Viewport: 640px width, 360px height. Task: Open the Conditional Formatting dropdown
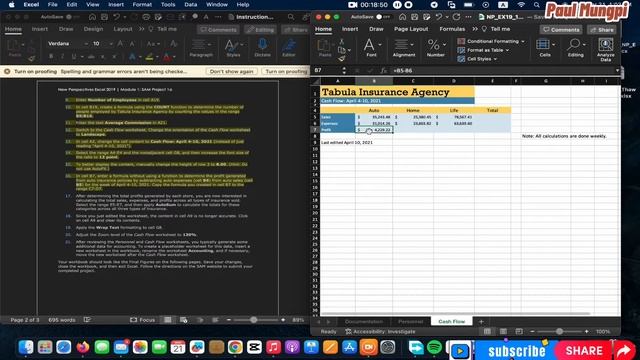[491, 41]
